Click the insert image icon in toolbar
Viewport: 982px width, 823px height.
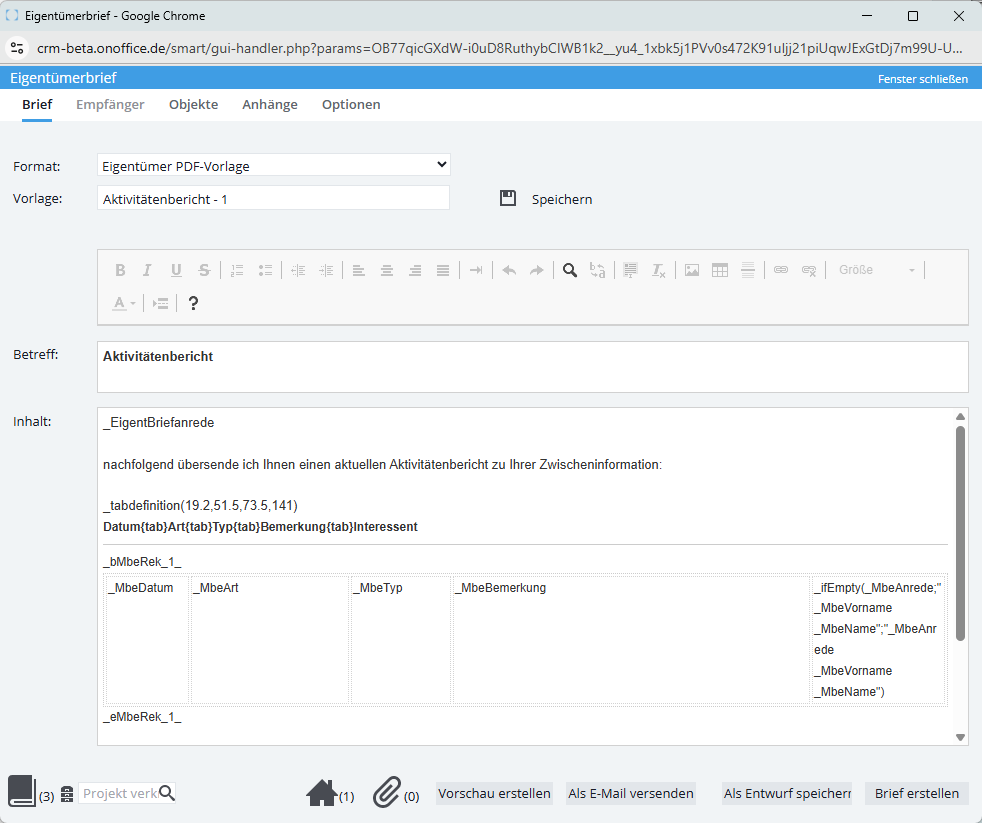[691, 270]
